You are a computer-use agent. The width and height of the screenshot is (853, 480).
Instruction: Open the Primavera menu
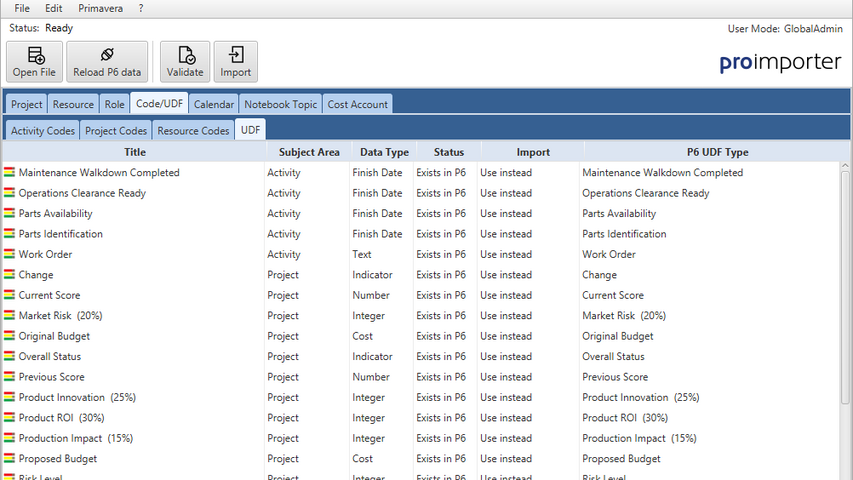click(100, 8)
